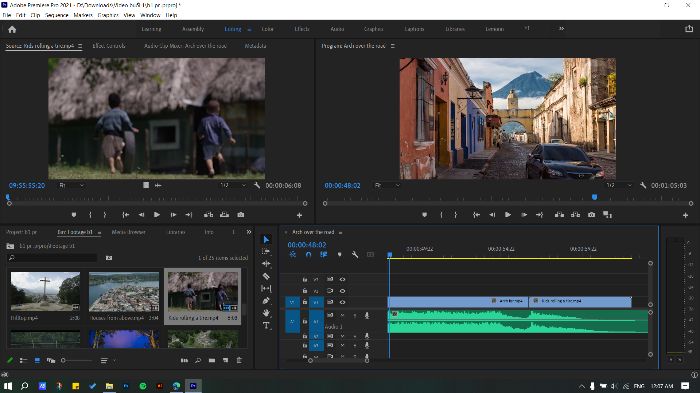The width and height of the screenshot is (700, 393).
Task: Switch to Assembly workspace
Action: tap(193, 29)
